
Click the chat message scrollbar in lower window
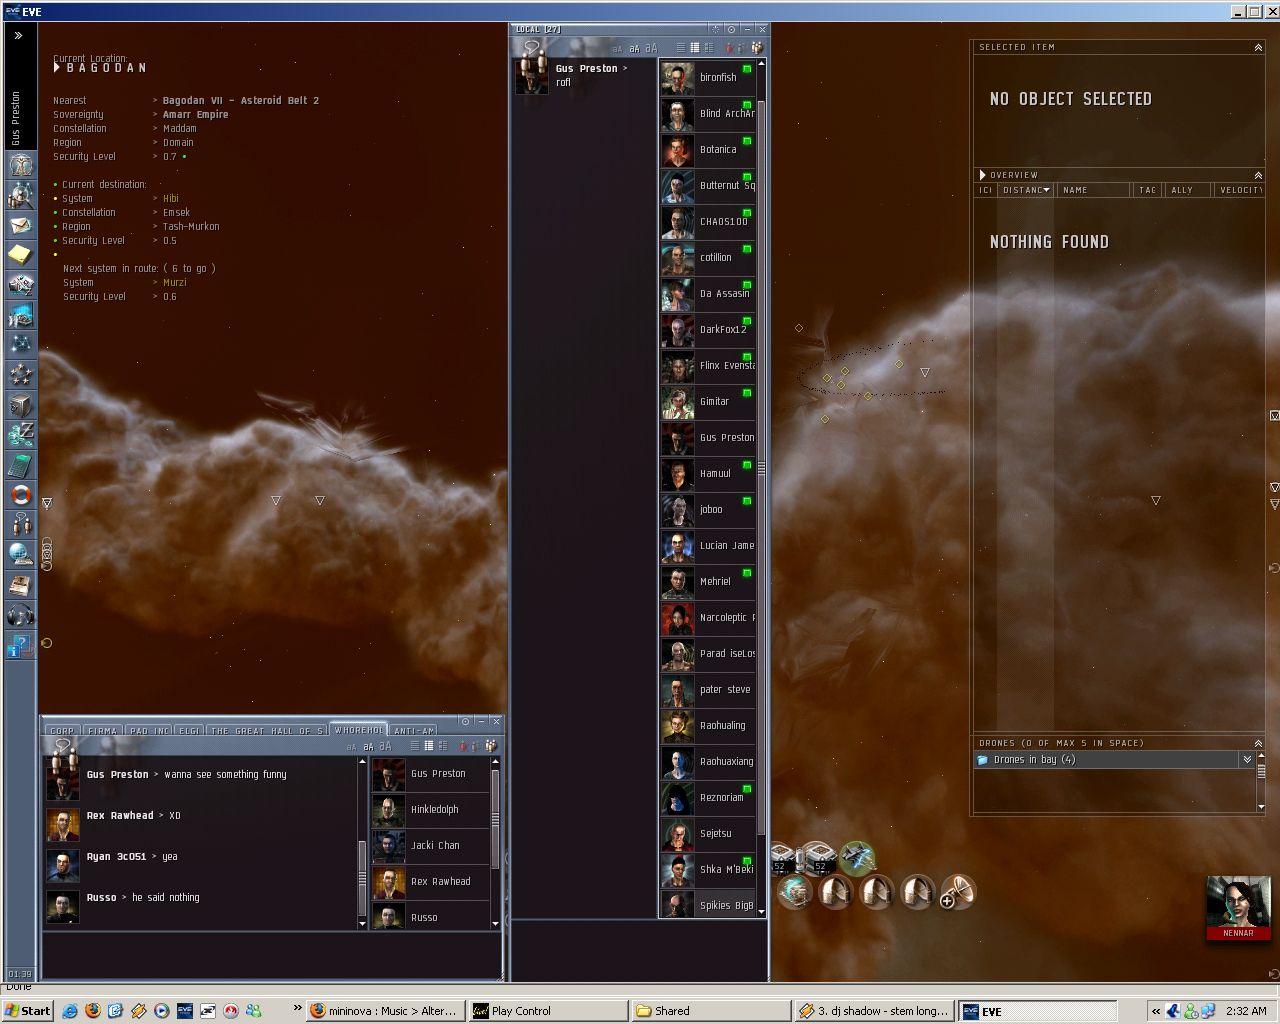362,876
